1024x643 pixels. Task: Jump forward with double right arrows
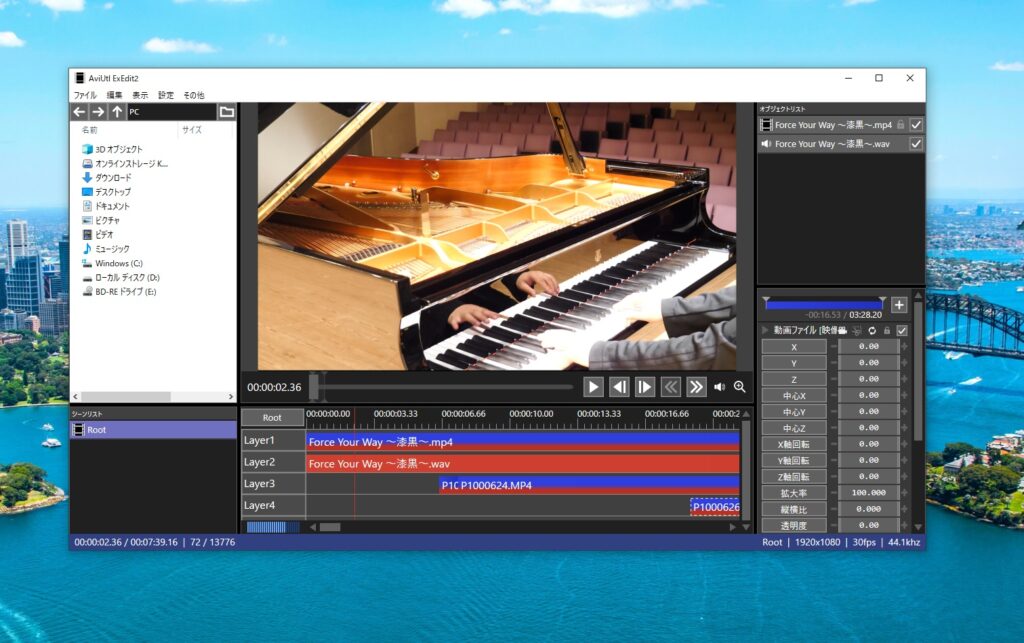(x=696, y=387)
